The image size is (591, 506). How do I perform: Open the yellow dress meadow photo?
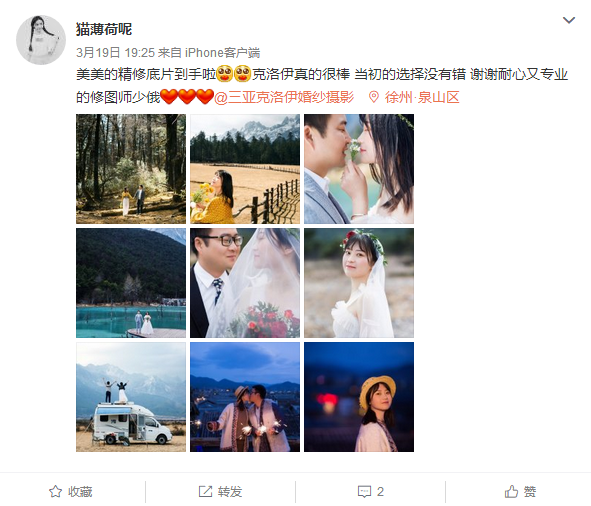[x=245, y=169]
